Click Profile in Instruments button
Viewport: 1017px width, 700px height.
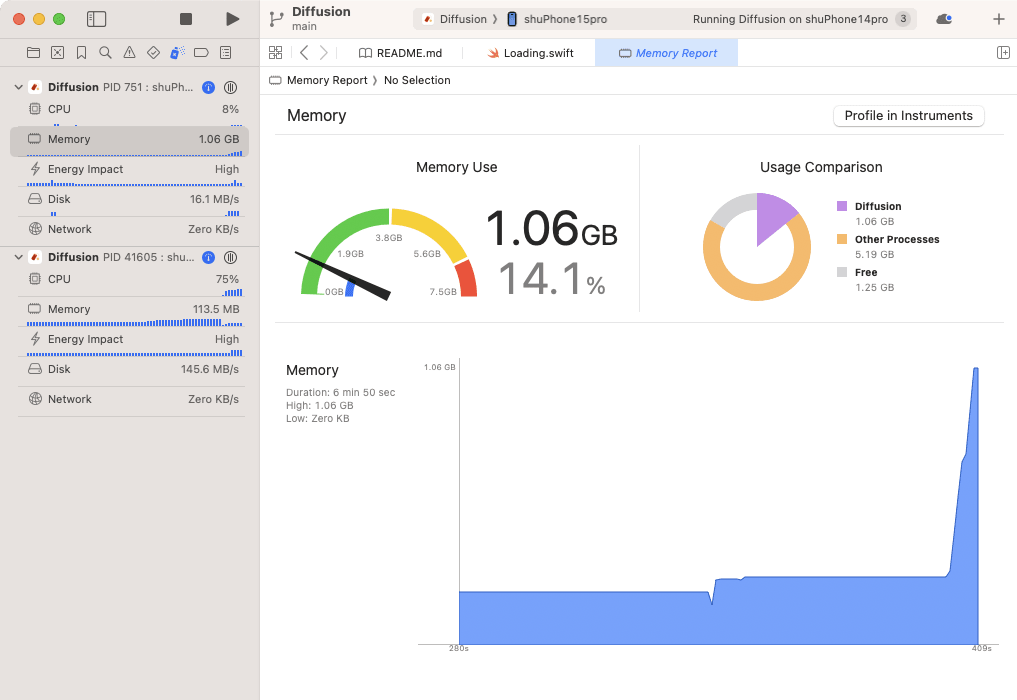tap(909, 115)
